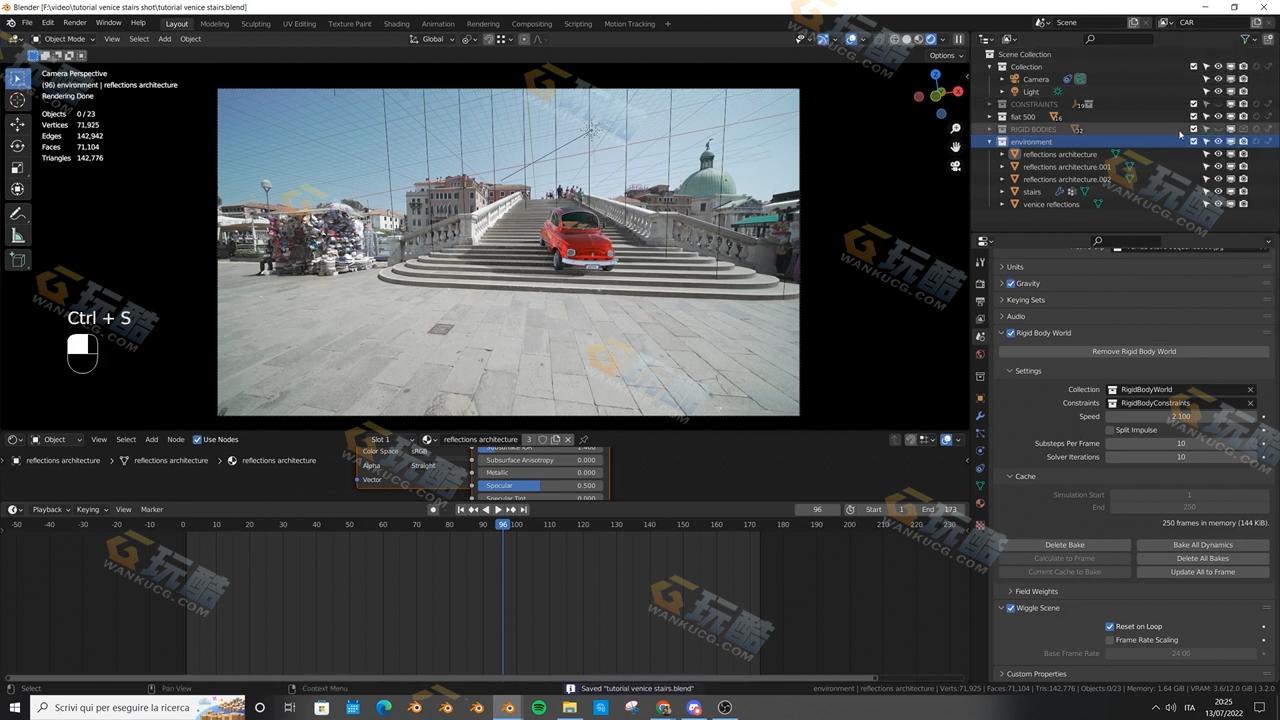This screenshot has height=720, width=1280.
Task: Disable the Reset on Loop checkbox
Action: point(1110,627)
